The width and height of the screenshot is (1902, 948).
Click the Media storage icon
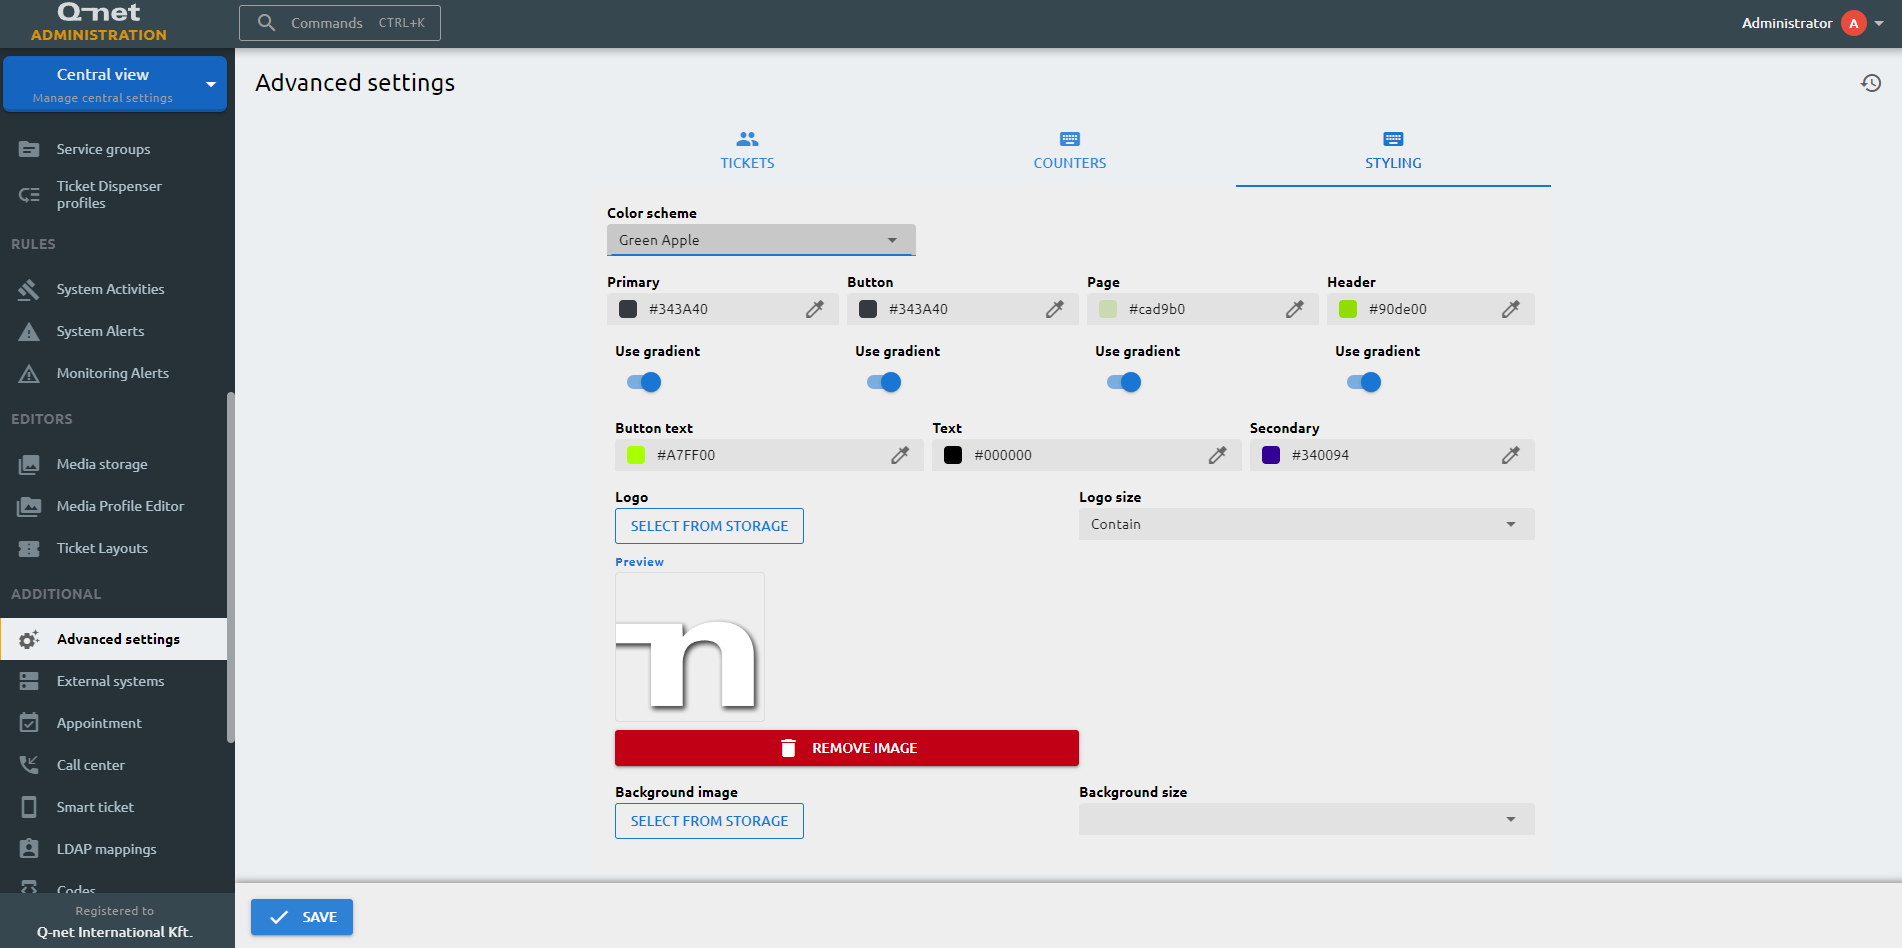pyautogui.click(x=29, y=464)
